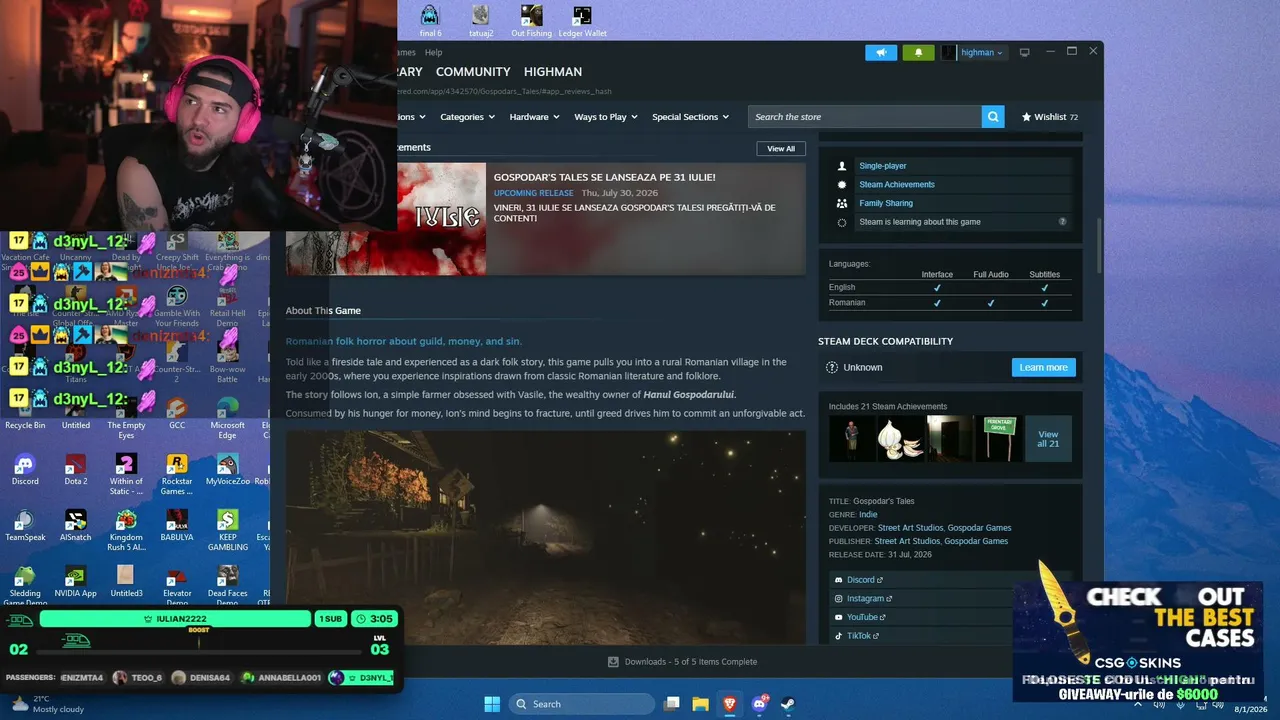The image size is (1280, 720).
Task: Open the announcement IULIE thumbnail image
Action: pos(441,219)
